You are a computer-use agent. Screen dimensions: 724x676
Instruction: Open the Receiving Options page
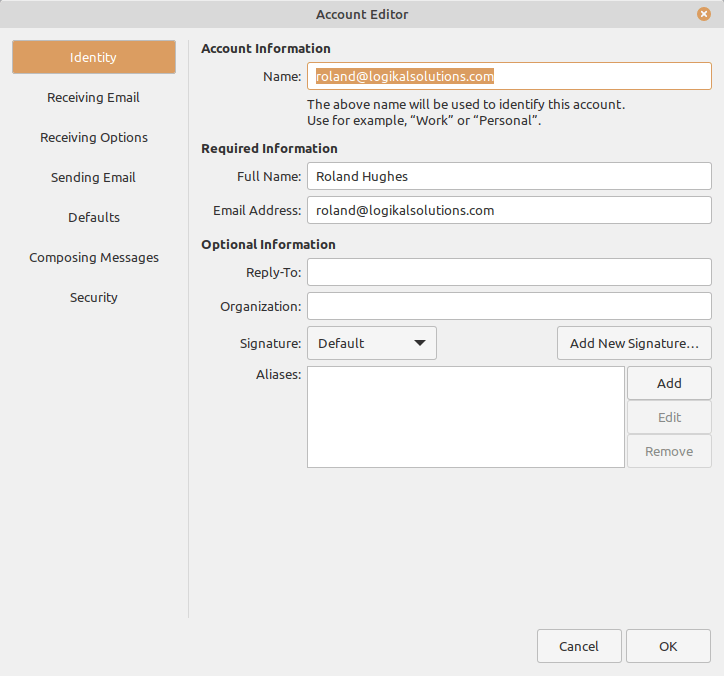[93, 137]
